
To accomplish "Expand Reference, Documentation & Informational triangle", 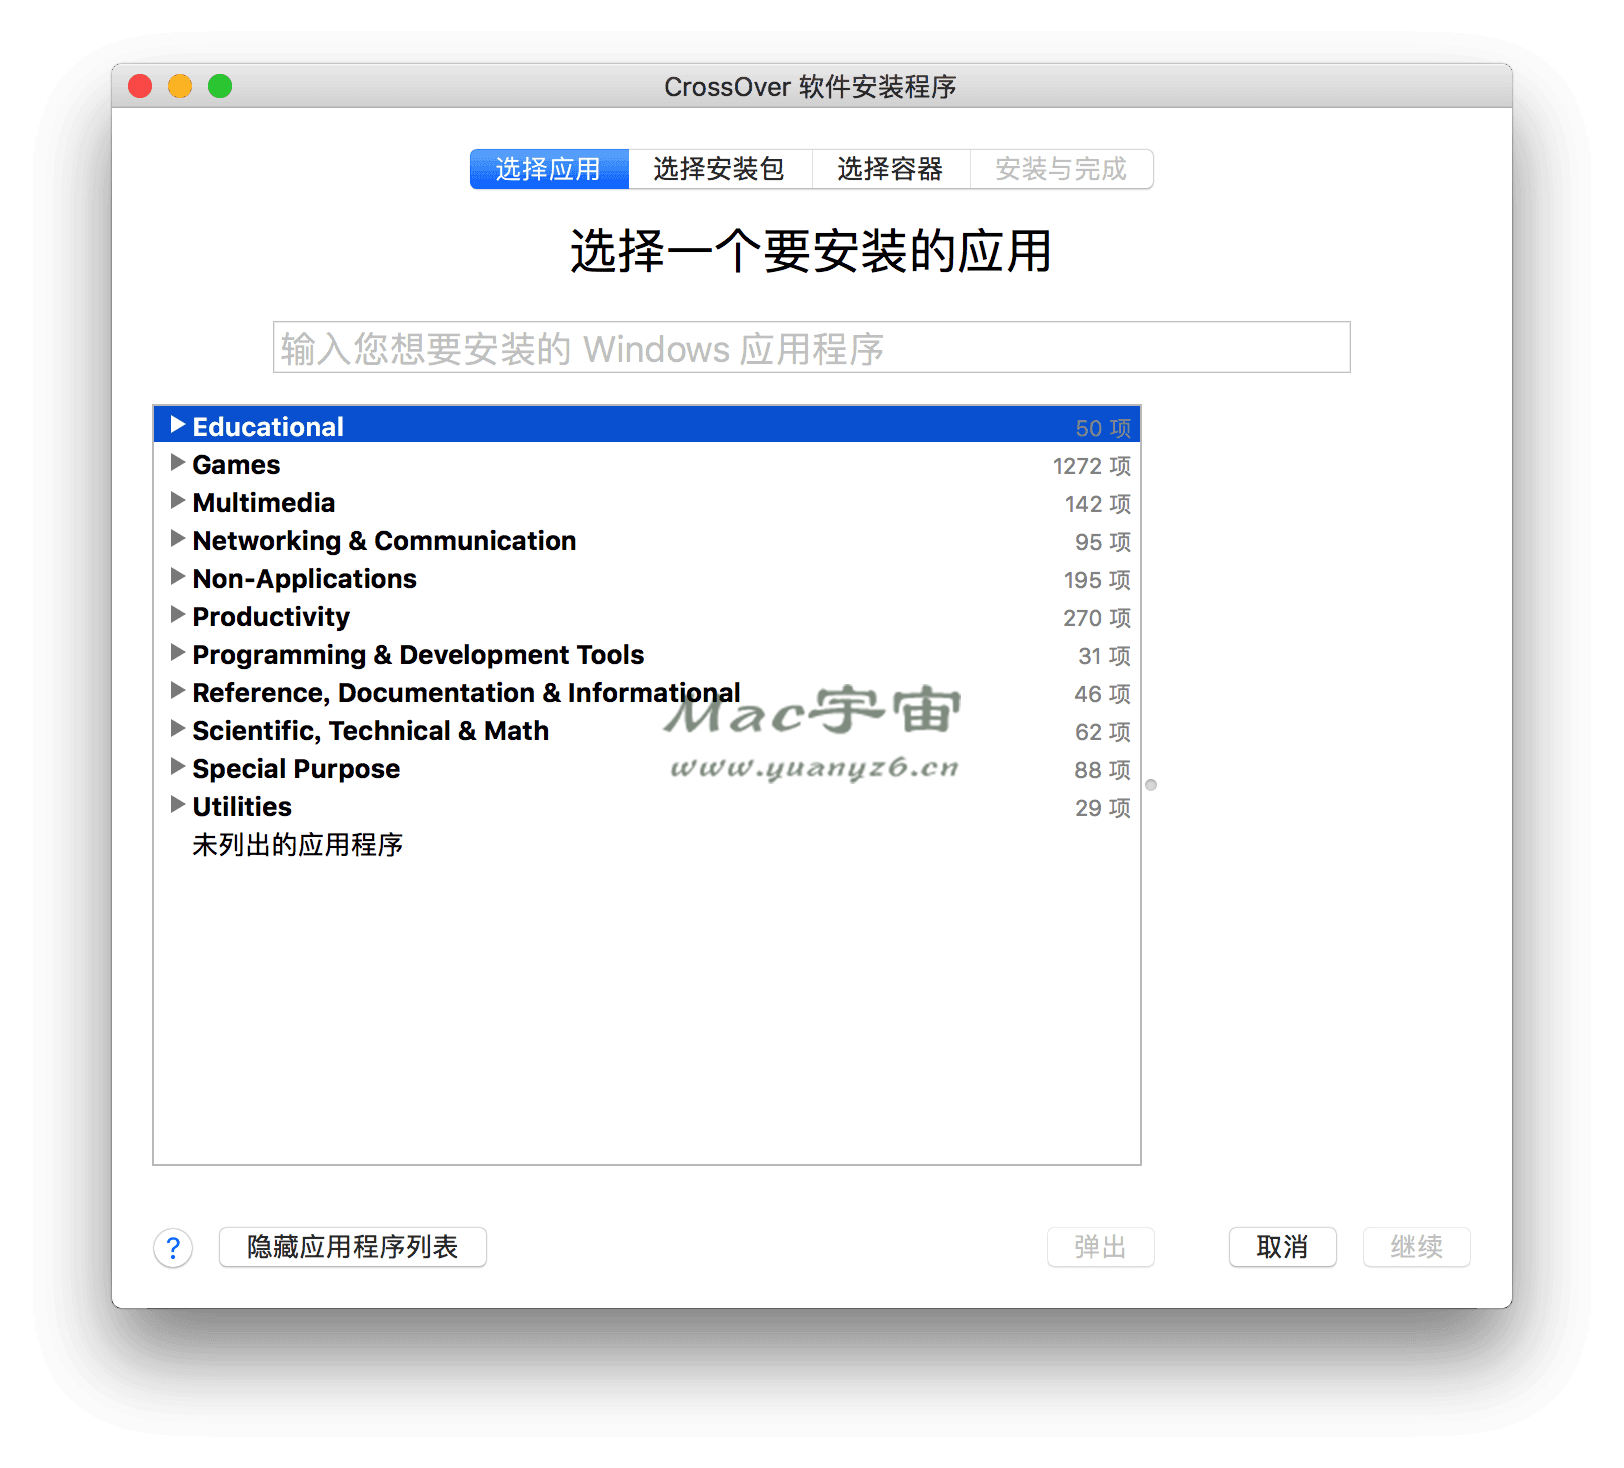I will pos(178,691).
